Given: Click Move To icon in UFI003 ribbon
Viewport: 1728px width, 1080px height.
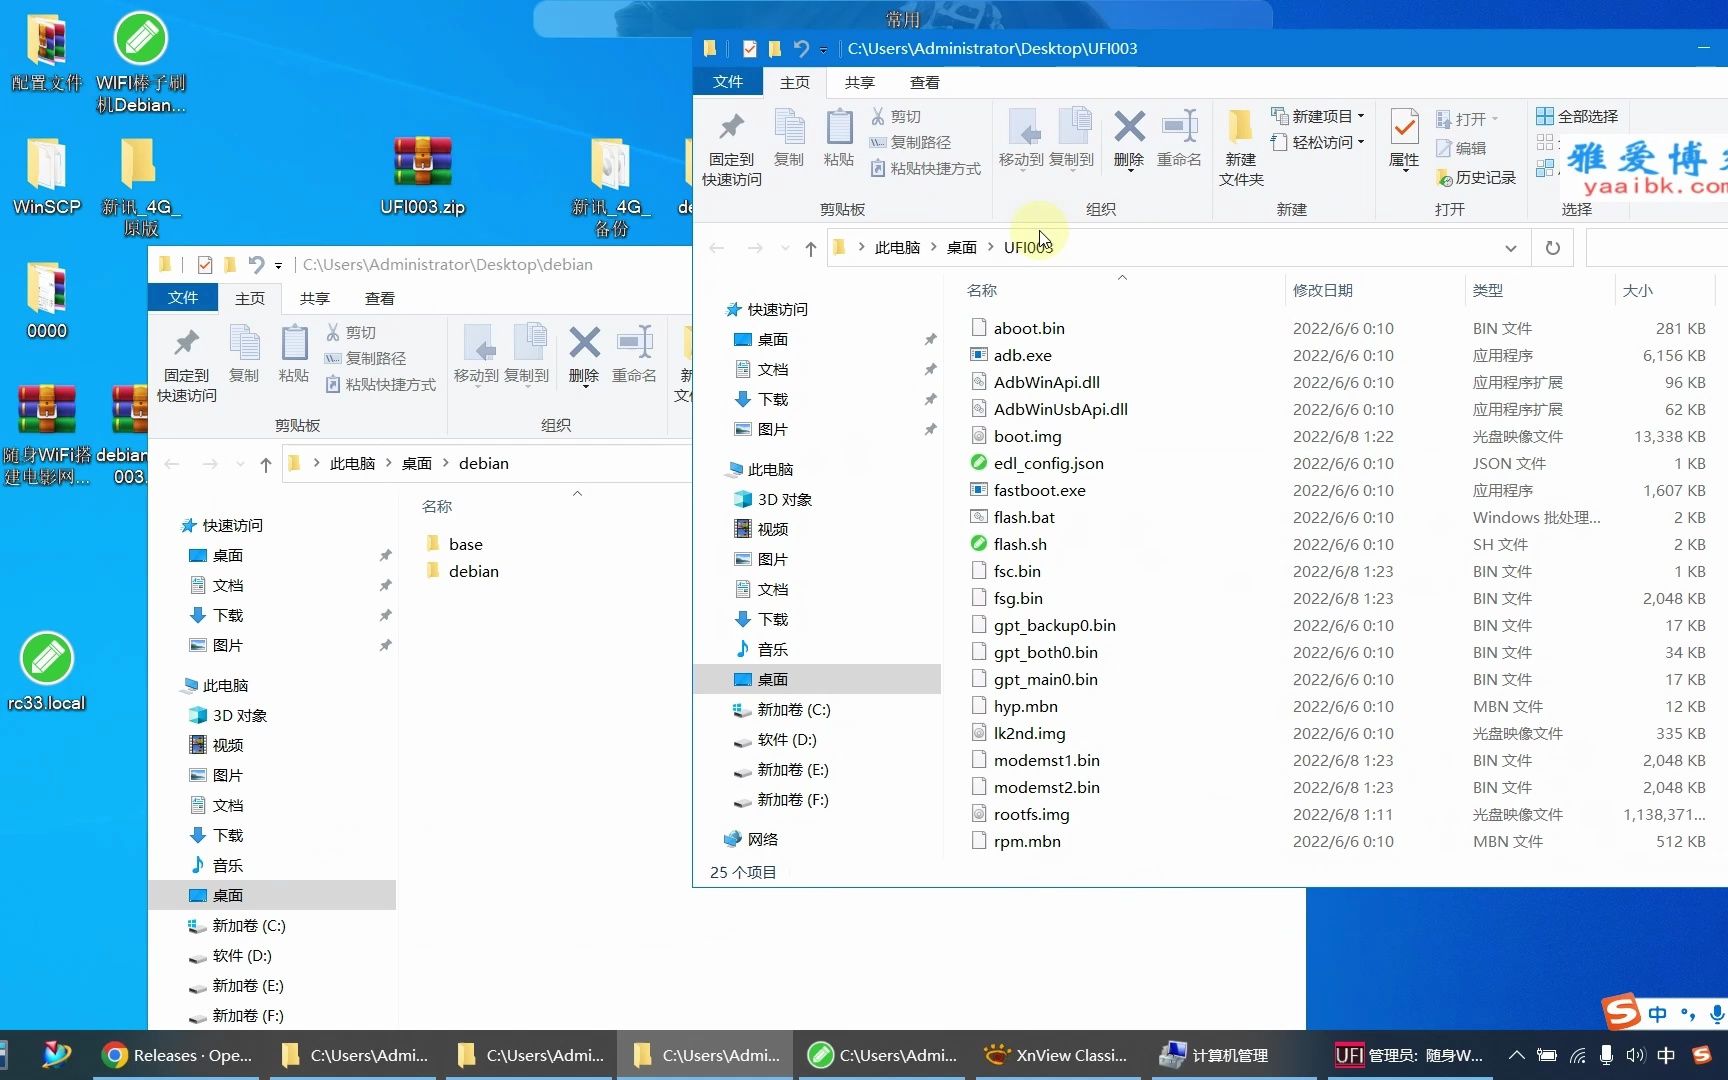Looking at the screenshot, I should pyautogui.click(x=1021, y=140).
